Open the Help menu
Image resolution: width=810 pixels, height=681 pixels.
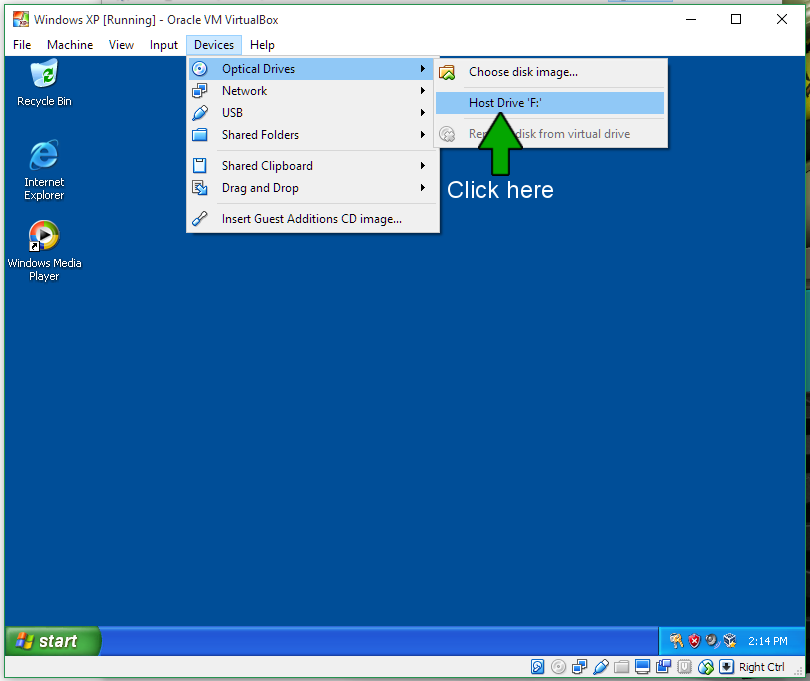[x=262, y=45]
